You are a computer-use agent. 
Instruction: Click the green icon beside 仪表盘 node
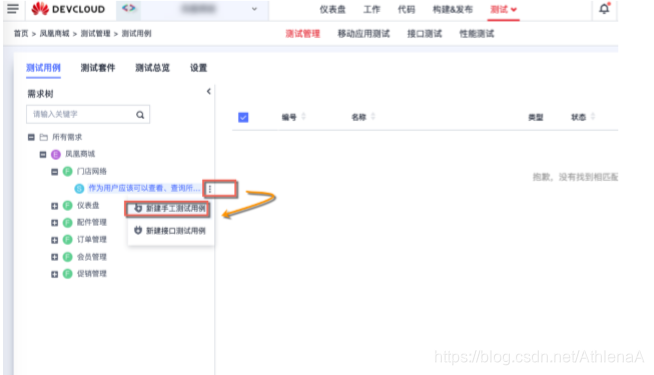coord(68,206)
